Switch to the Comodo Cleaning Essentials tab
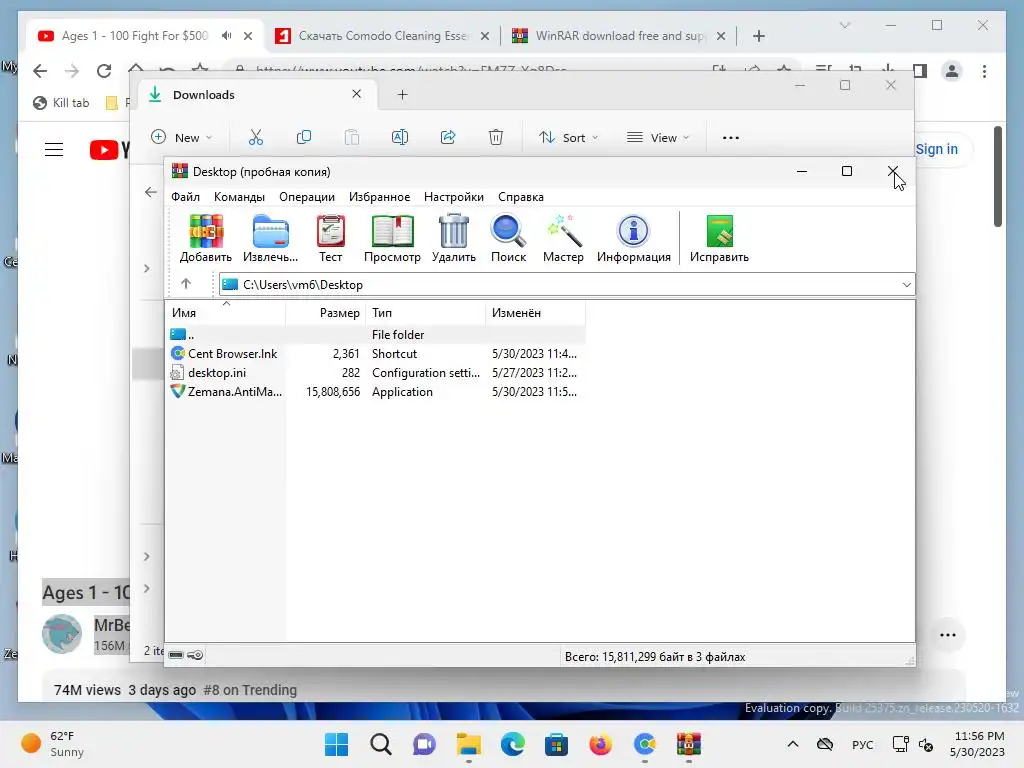 click(x=383, y=36)
